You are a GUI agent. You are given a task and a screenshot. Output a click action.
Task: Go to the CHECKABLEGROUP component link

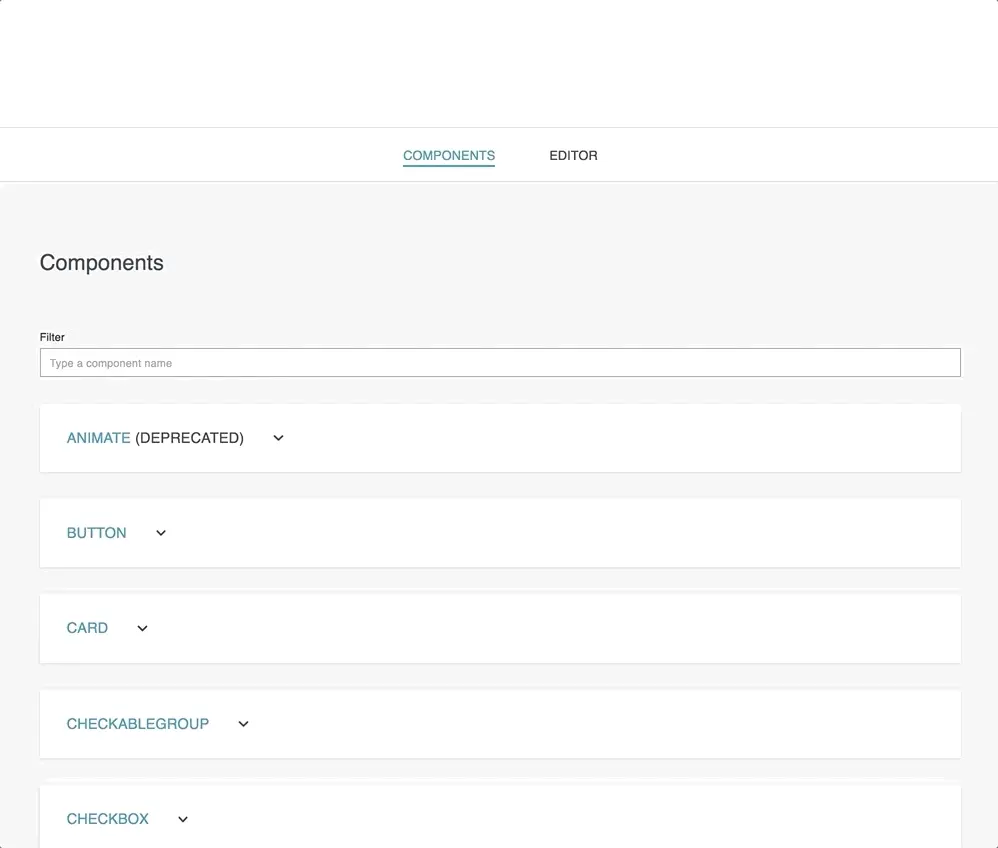pos(137,724)
